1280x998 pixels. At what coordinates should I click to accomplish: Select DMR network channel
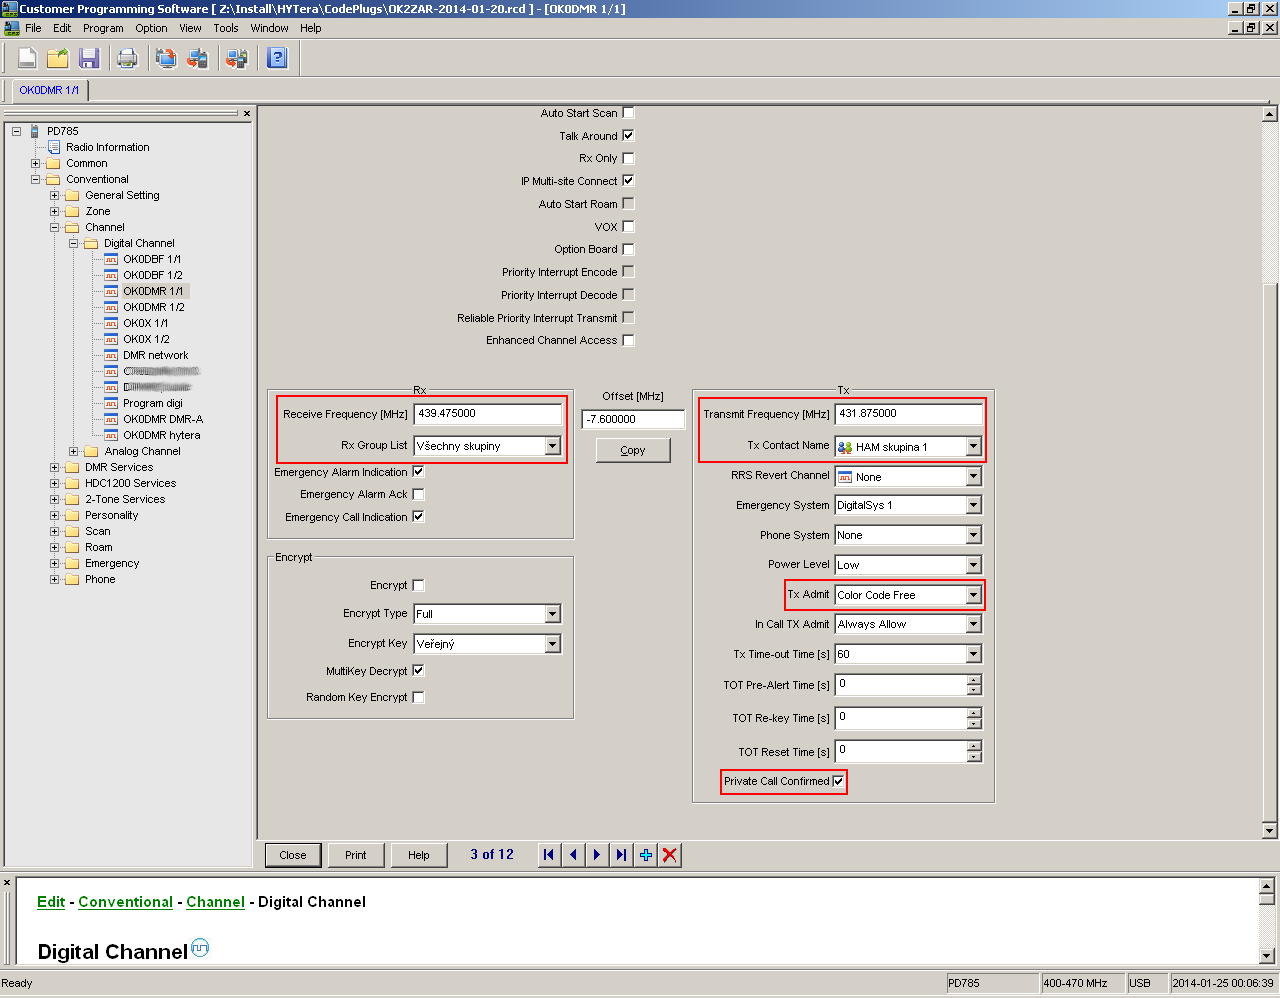155,355
